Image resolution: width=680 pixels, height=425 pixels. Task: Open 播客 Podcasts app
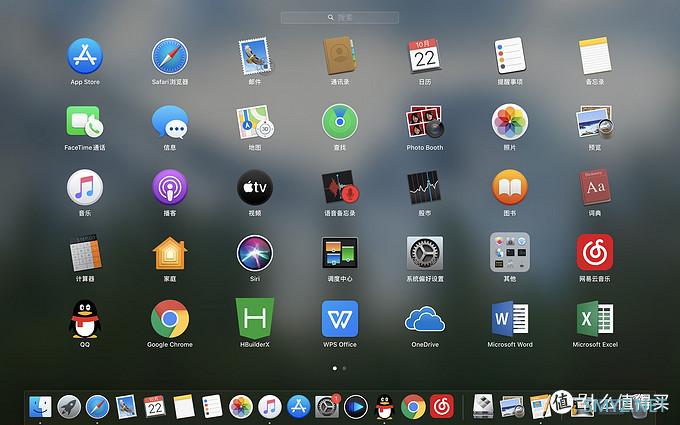click(x=170, y=187)
